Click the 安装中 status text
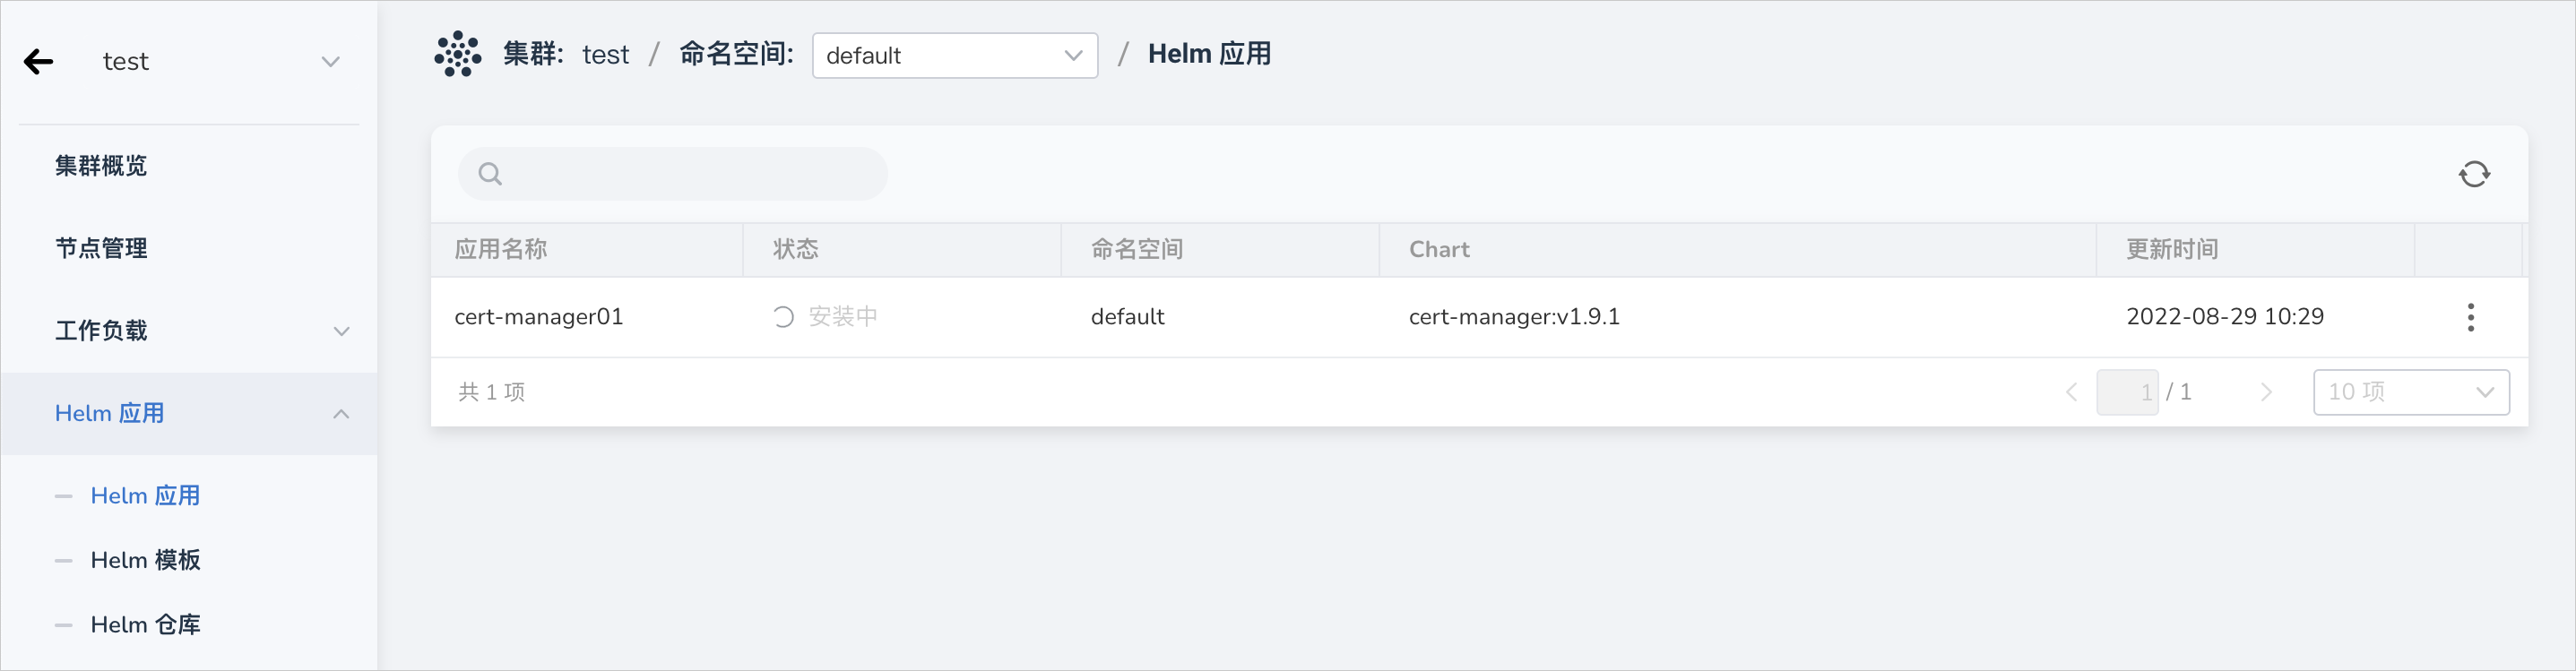The width and height of the screenshot is (2576, 671). tap(843, 317)
